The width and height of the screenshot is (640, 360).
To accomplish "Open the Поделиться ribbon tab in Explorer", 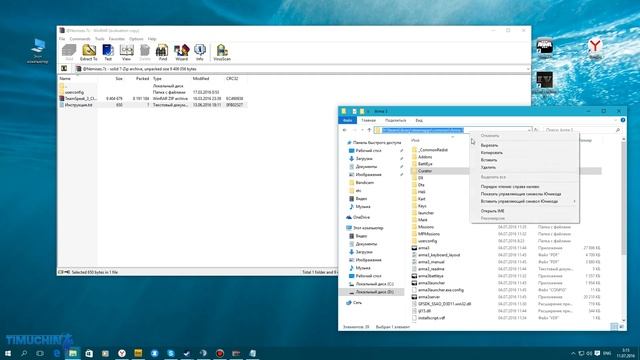I will [x=396, y=120].
